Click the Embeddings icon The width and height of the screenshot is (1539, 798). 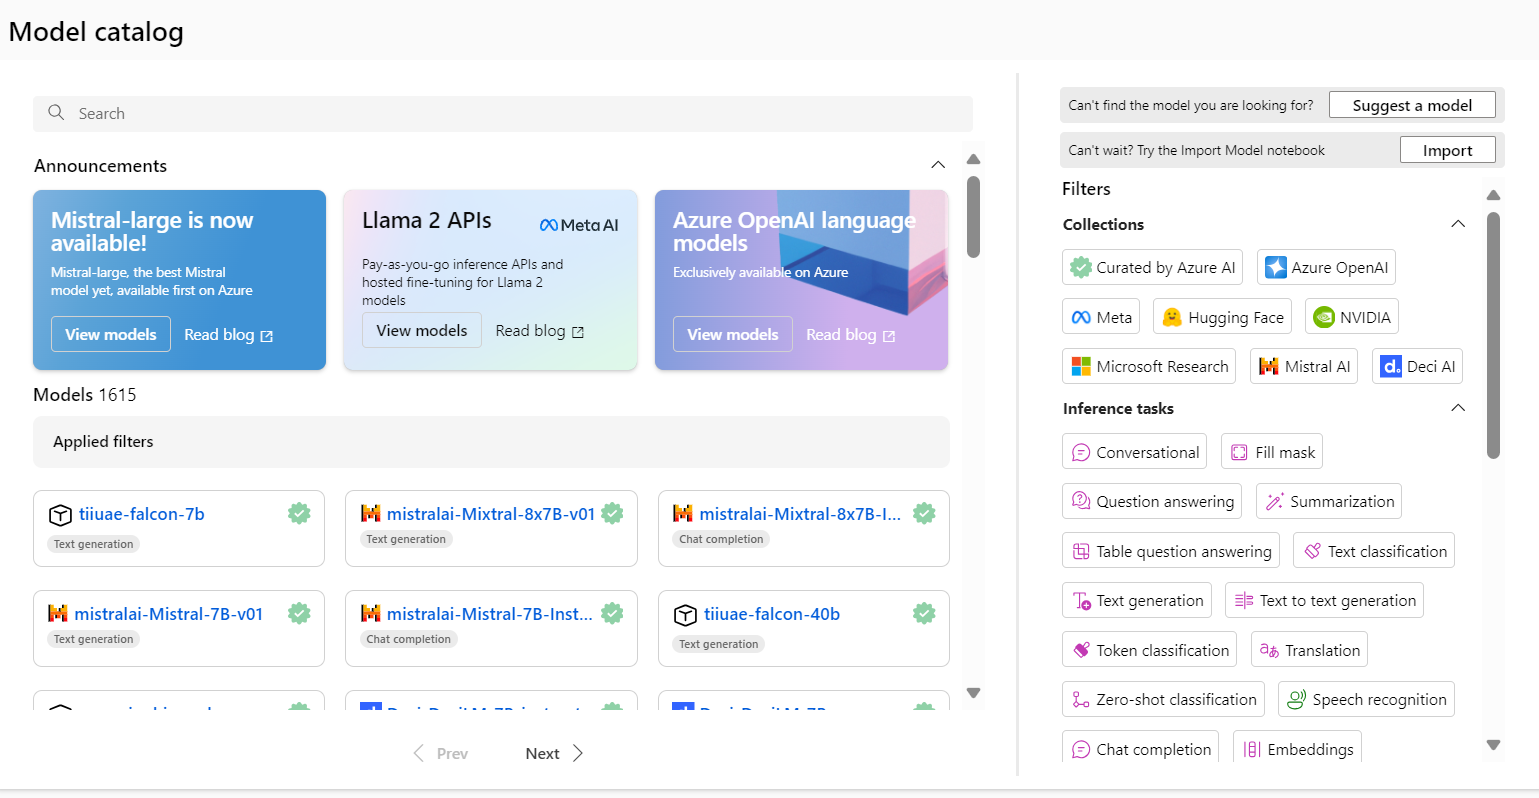point(1252,749)
